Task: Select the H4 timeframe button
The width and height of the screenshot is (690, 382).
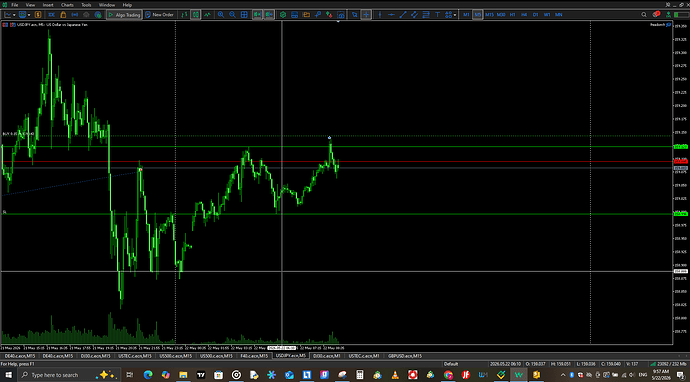Action: click(x=524, y=15)
